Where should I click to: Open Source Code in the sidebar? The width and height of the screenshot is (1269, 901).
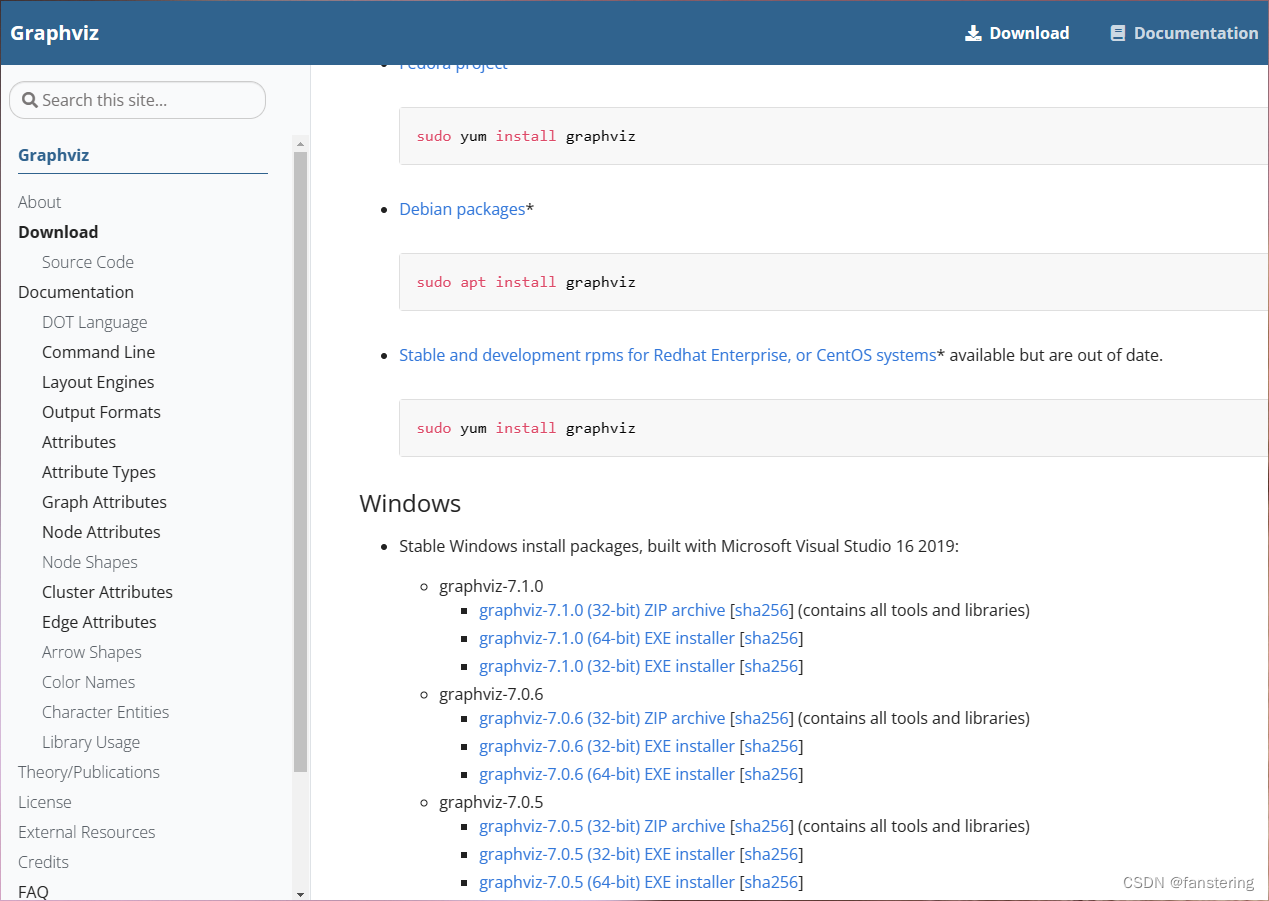coord(88,262)
